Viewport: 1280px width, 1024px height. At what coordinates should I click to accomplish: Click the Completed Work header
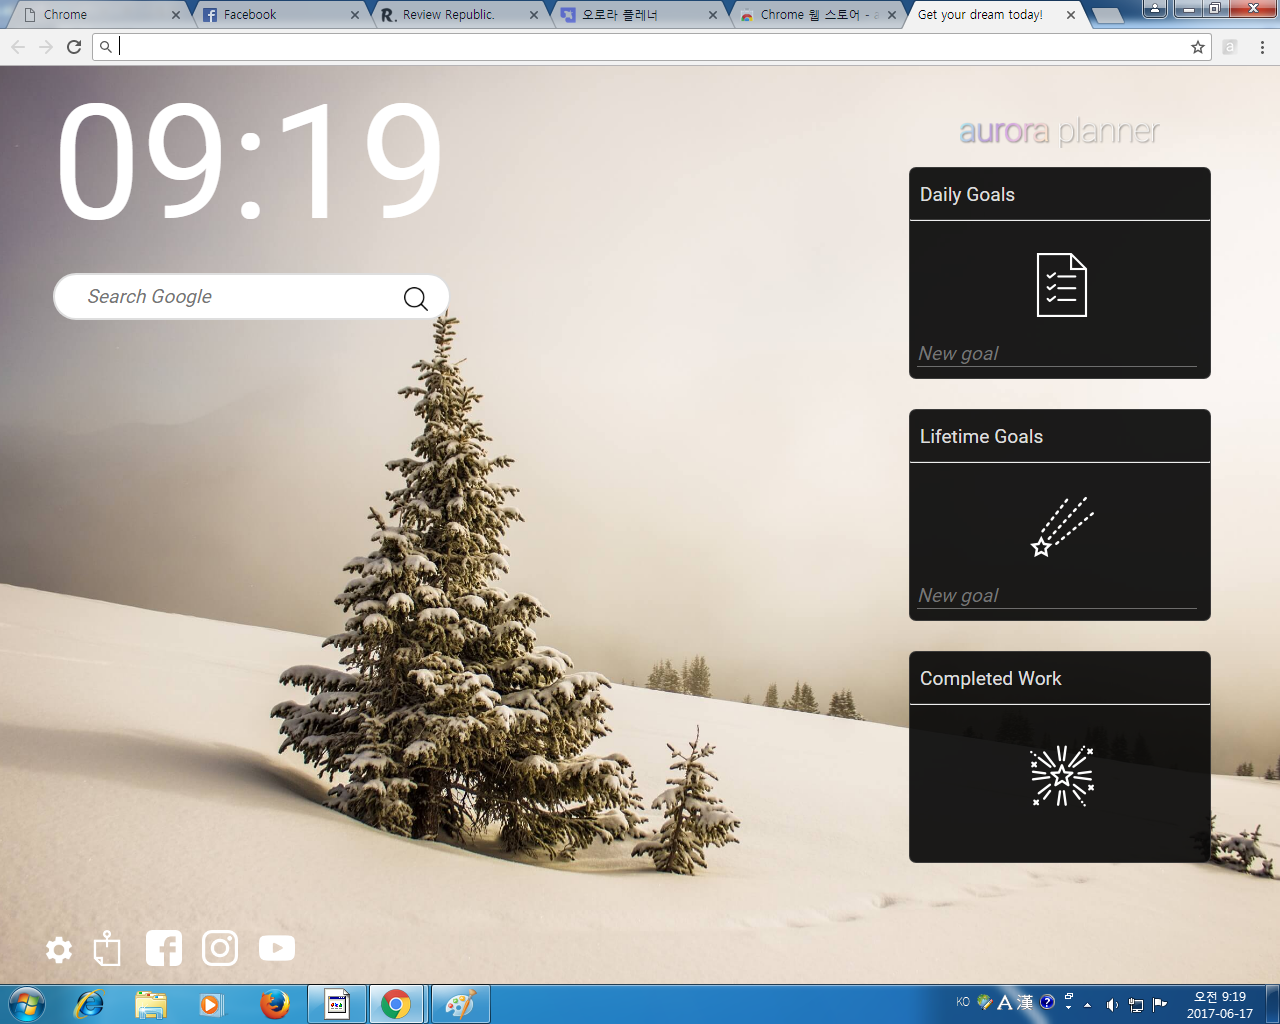[1060, 678]
